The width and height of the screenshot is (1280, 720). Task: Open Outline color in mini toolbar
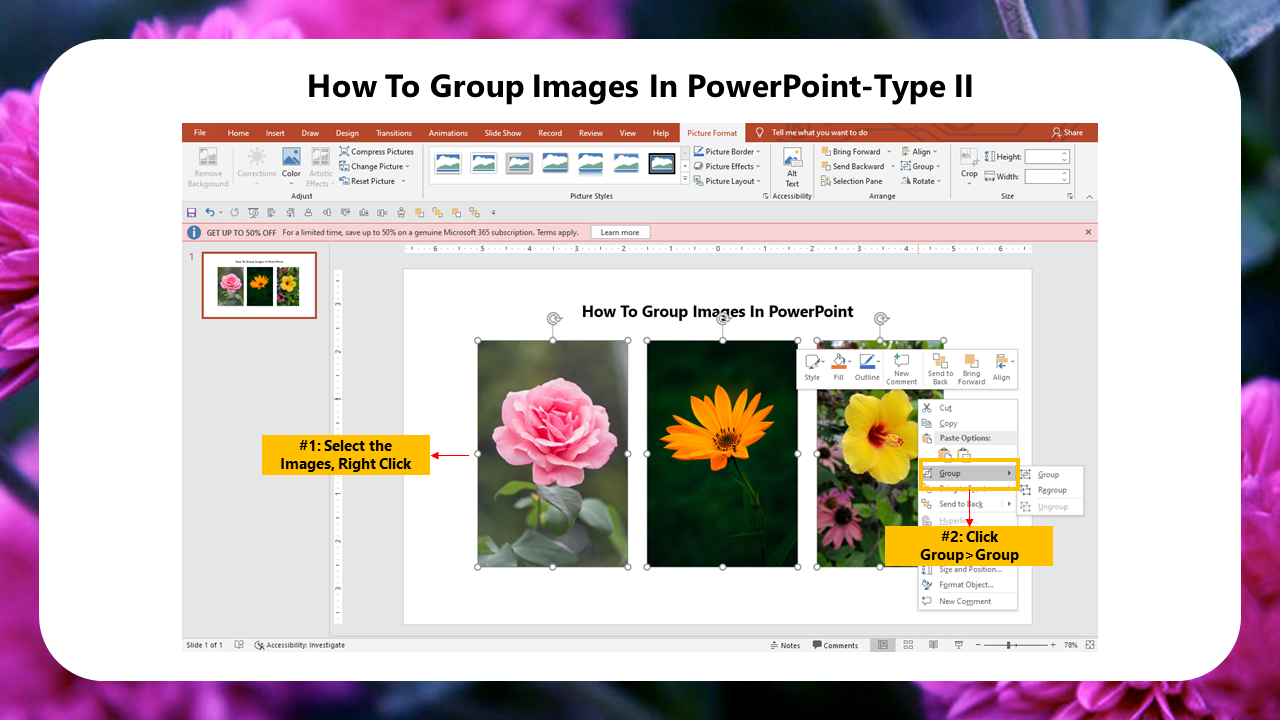(x=867, y=368)
